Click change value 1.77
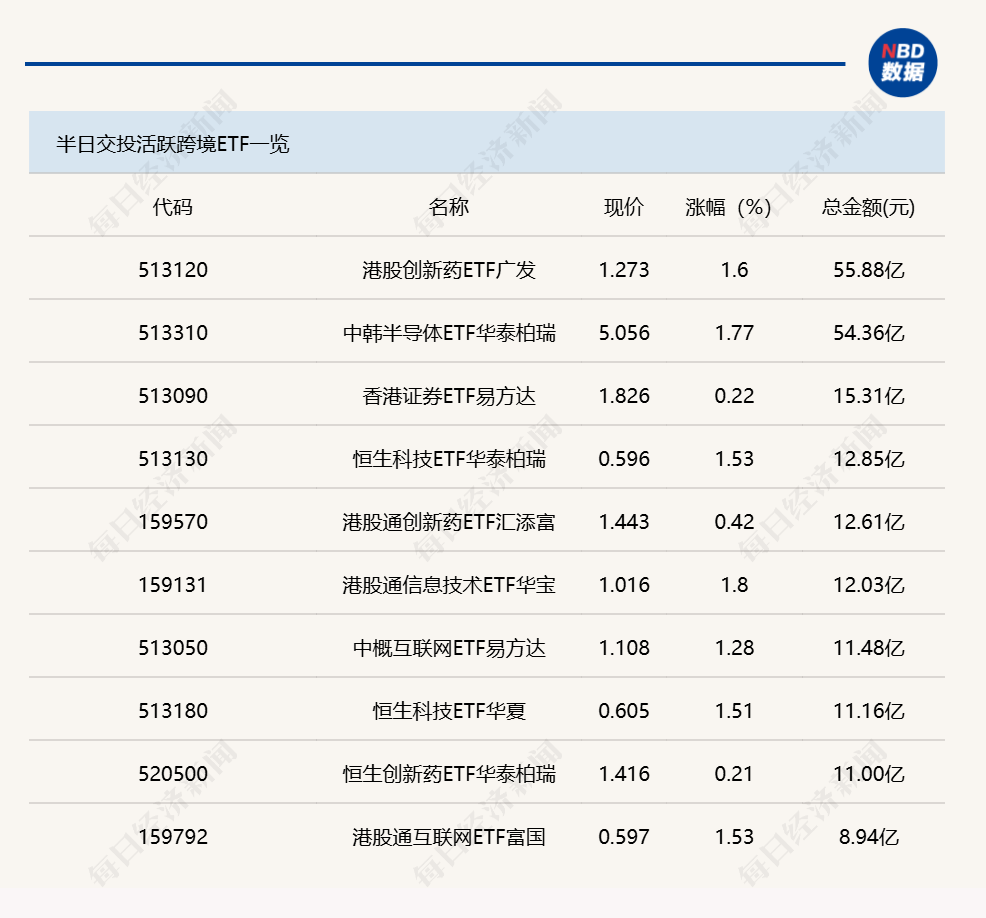 click(734, 333)
